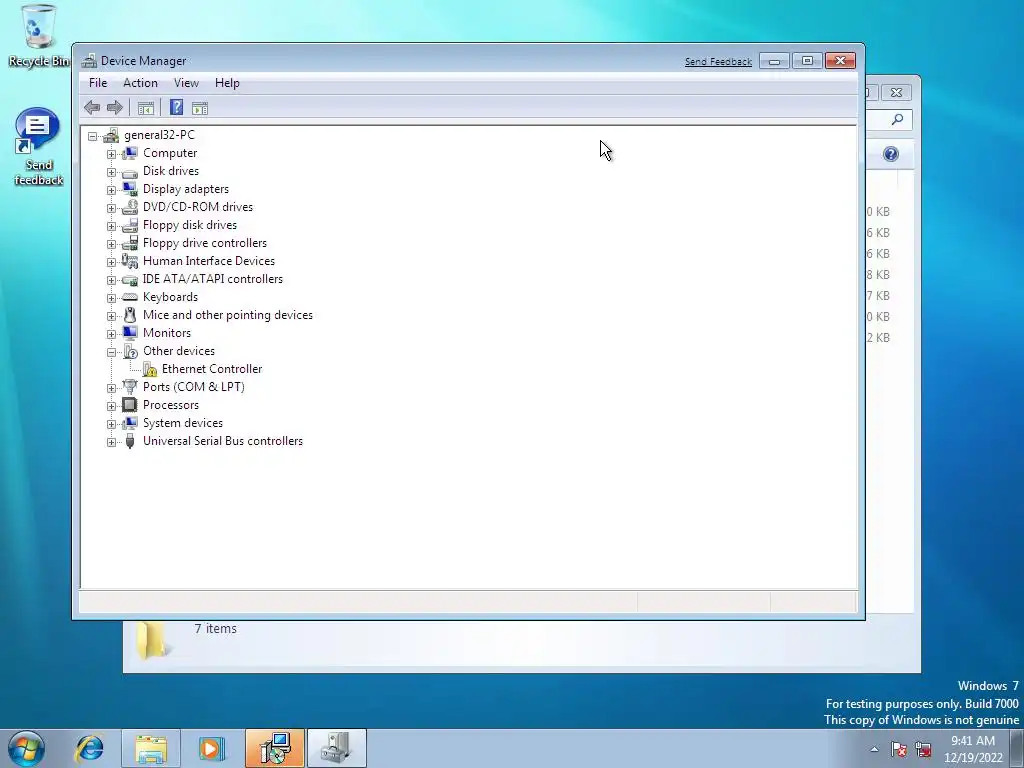Open the View menu

[186, 83]
